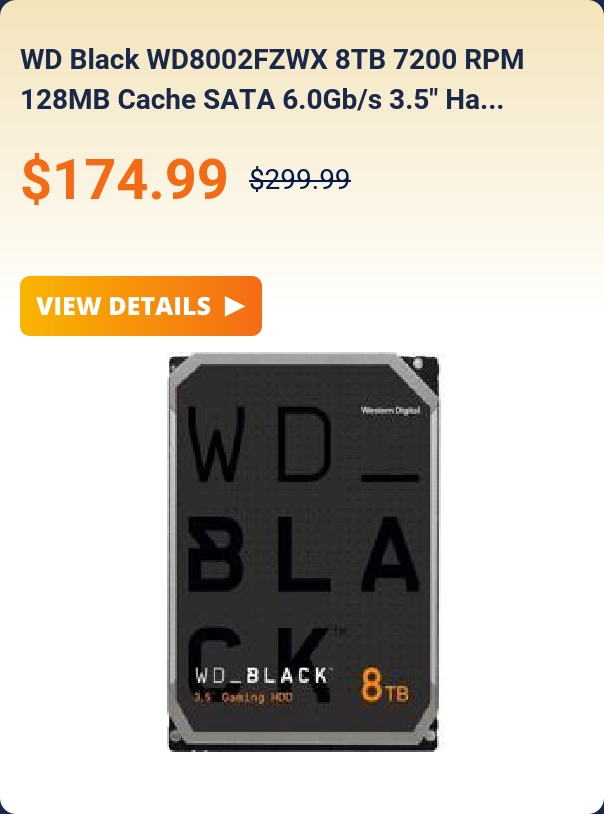
Task: Open the WD Black WD8002FZWX product title
Action: [272, 79]
